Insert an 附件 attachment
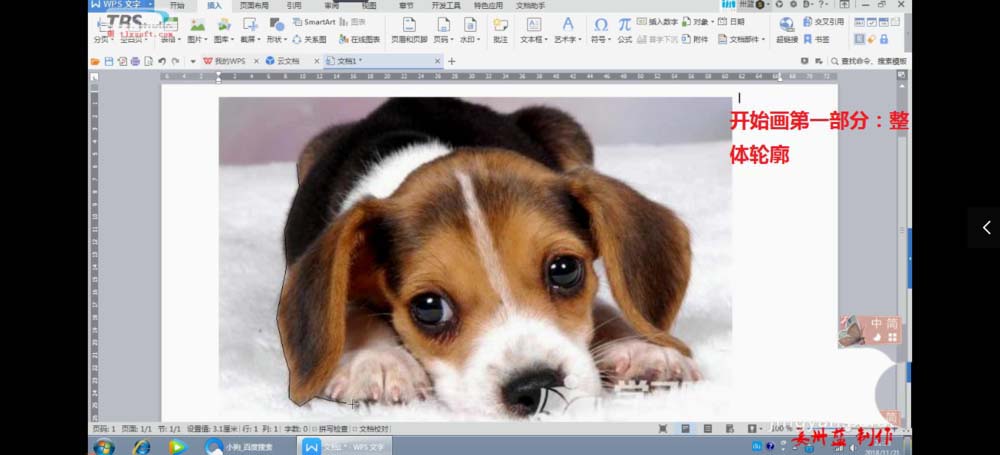 [695, 40]
